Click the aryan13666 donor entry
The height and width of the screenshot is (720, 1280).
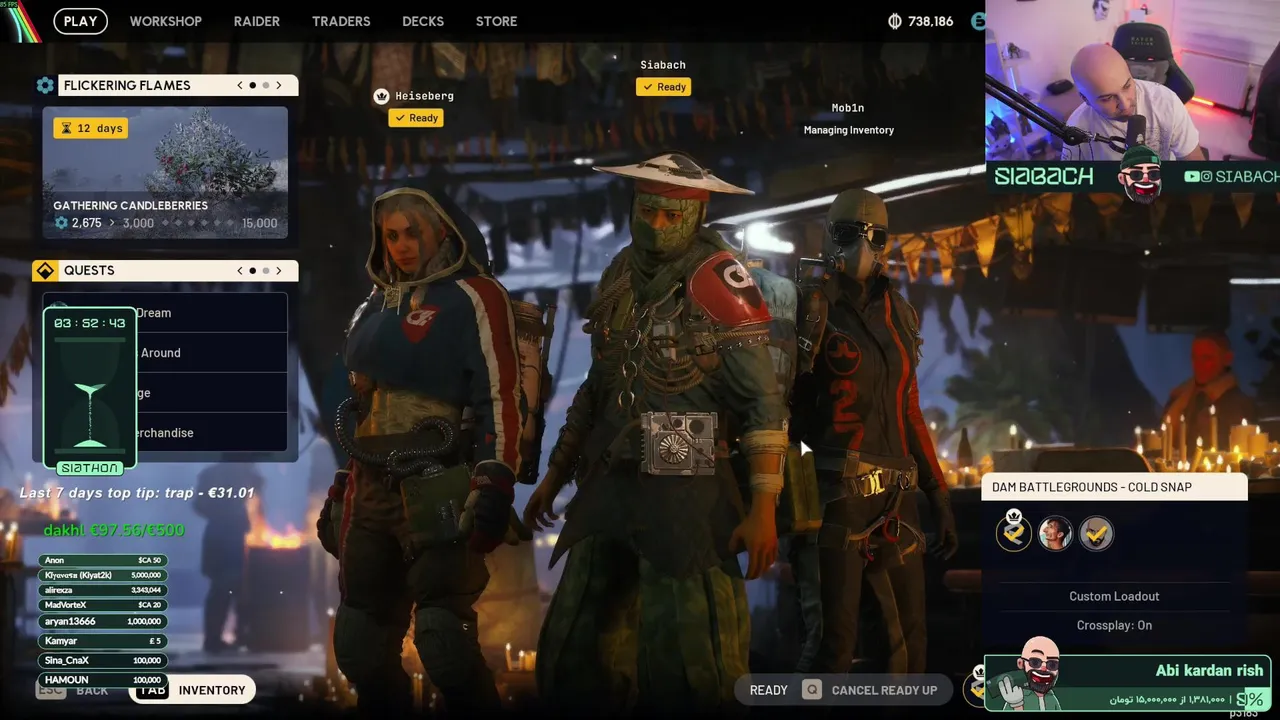coord(103,621)
